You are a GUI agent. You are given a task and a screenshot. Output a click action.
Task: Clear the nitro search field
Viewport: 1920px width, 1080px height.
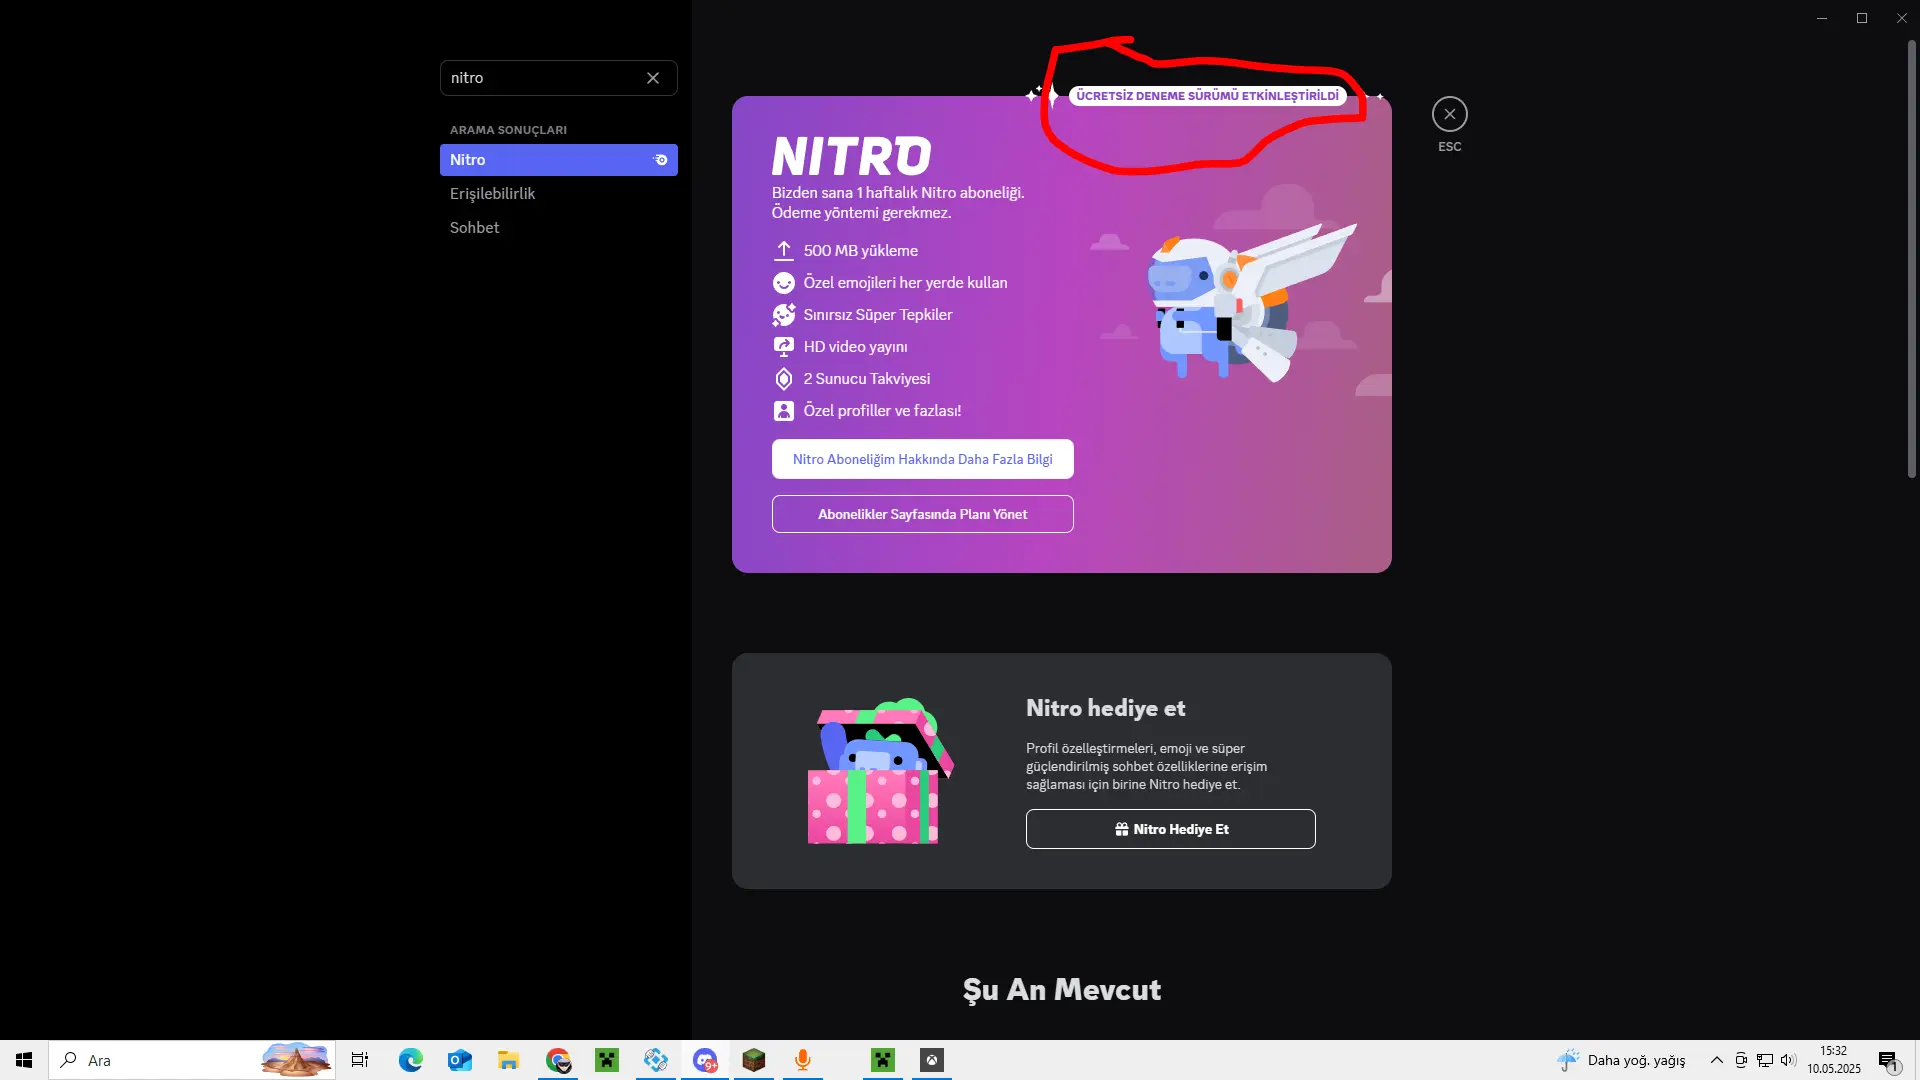(653, 78)
